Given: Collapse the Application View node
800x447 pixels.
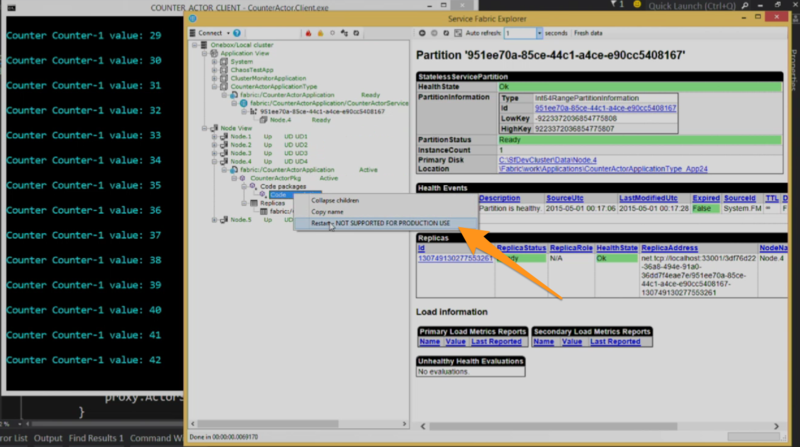Looking at the screenshot, I should tap(204, 53).
